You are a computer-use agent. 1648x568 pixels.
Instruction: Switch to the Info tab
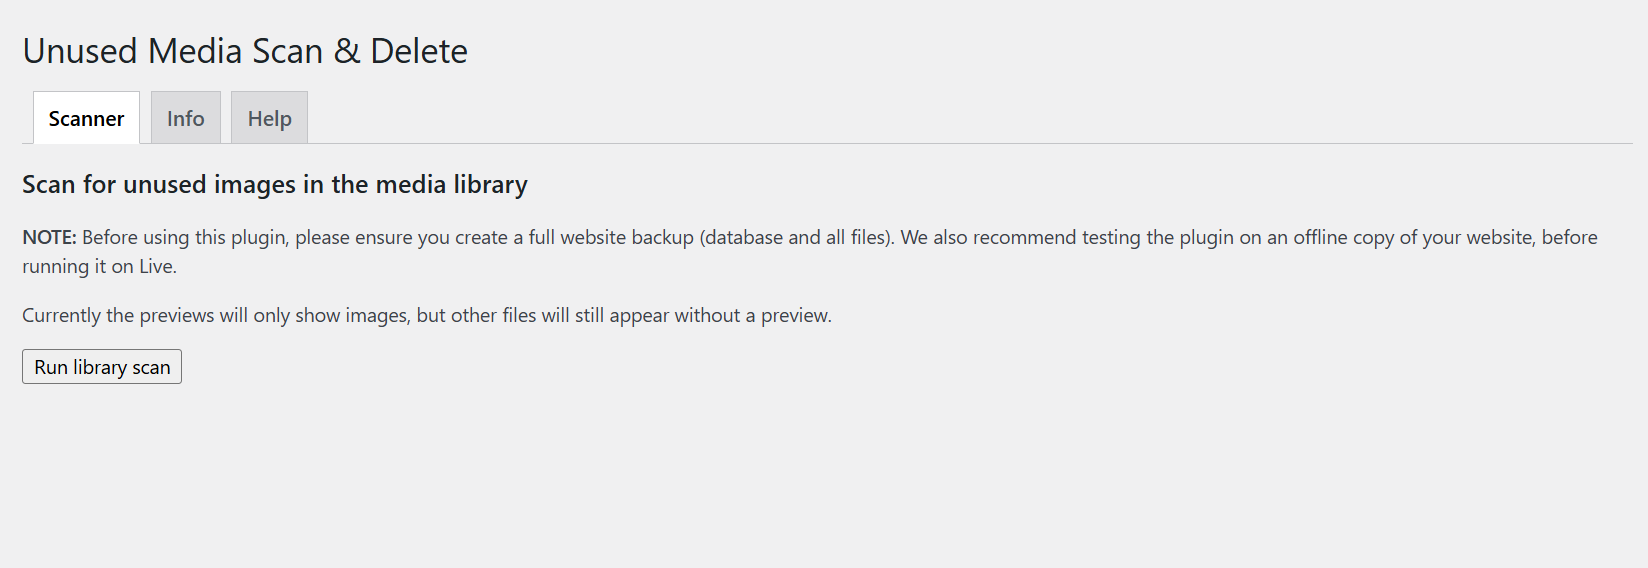pos(185,118)
